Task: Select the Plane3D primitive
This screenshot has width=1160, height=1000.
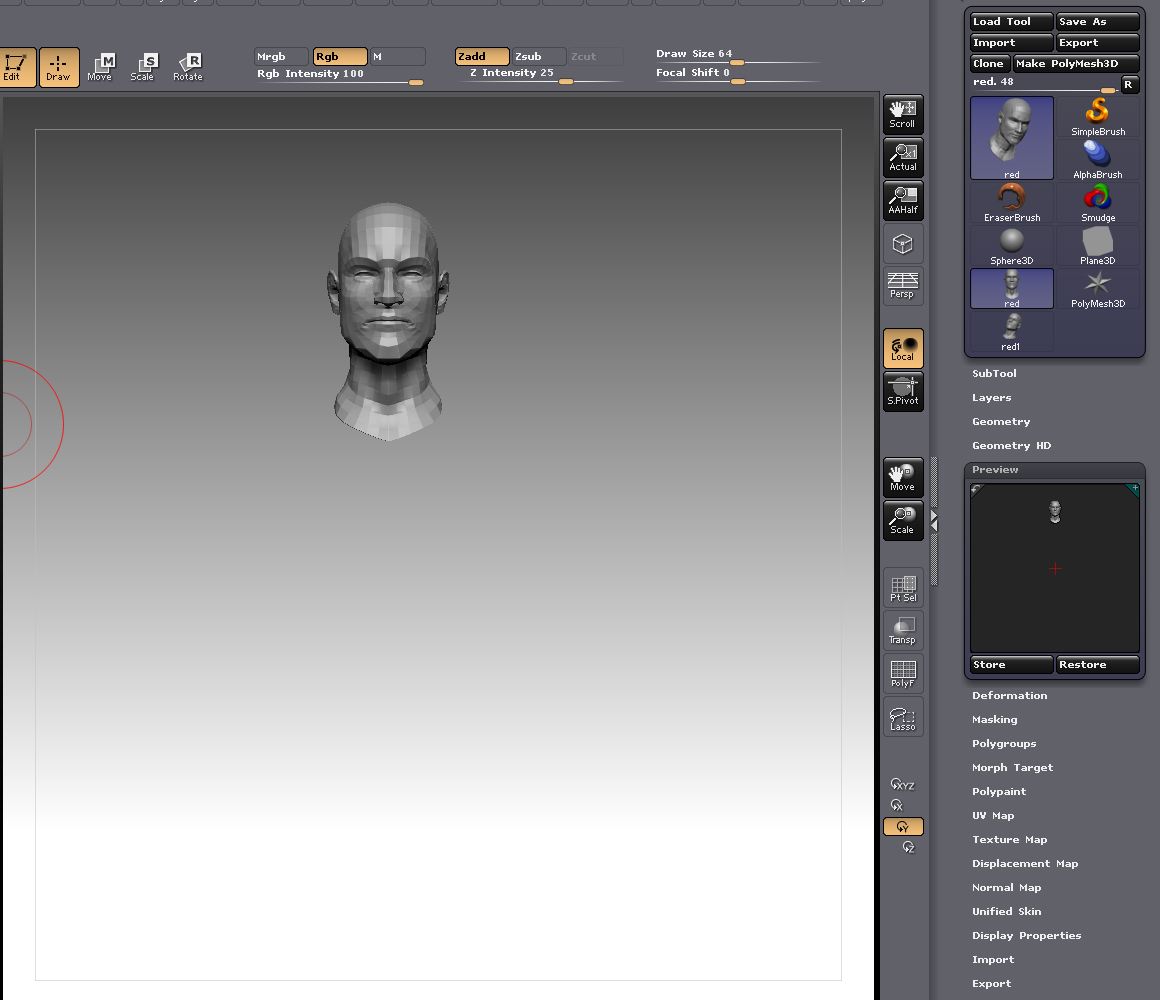Action: click(x=1097, y=244)
